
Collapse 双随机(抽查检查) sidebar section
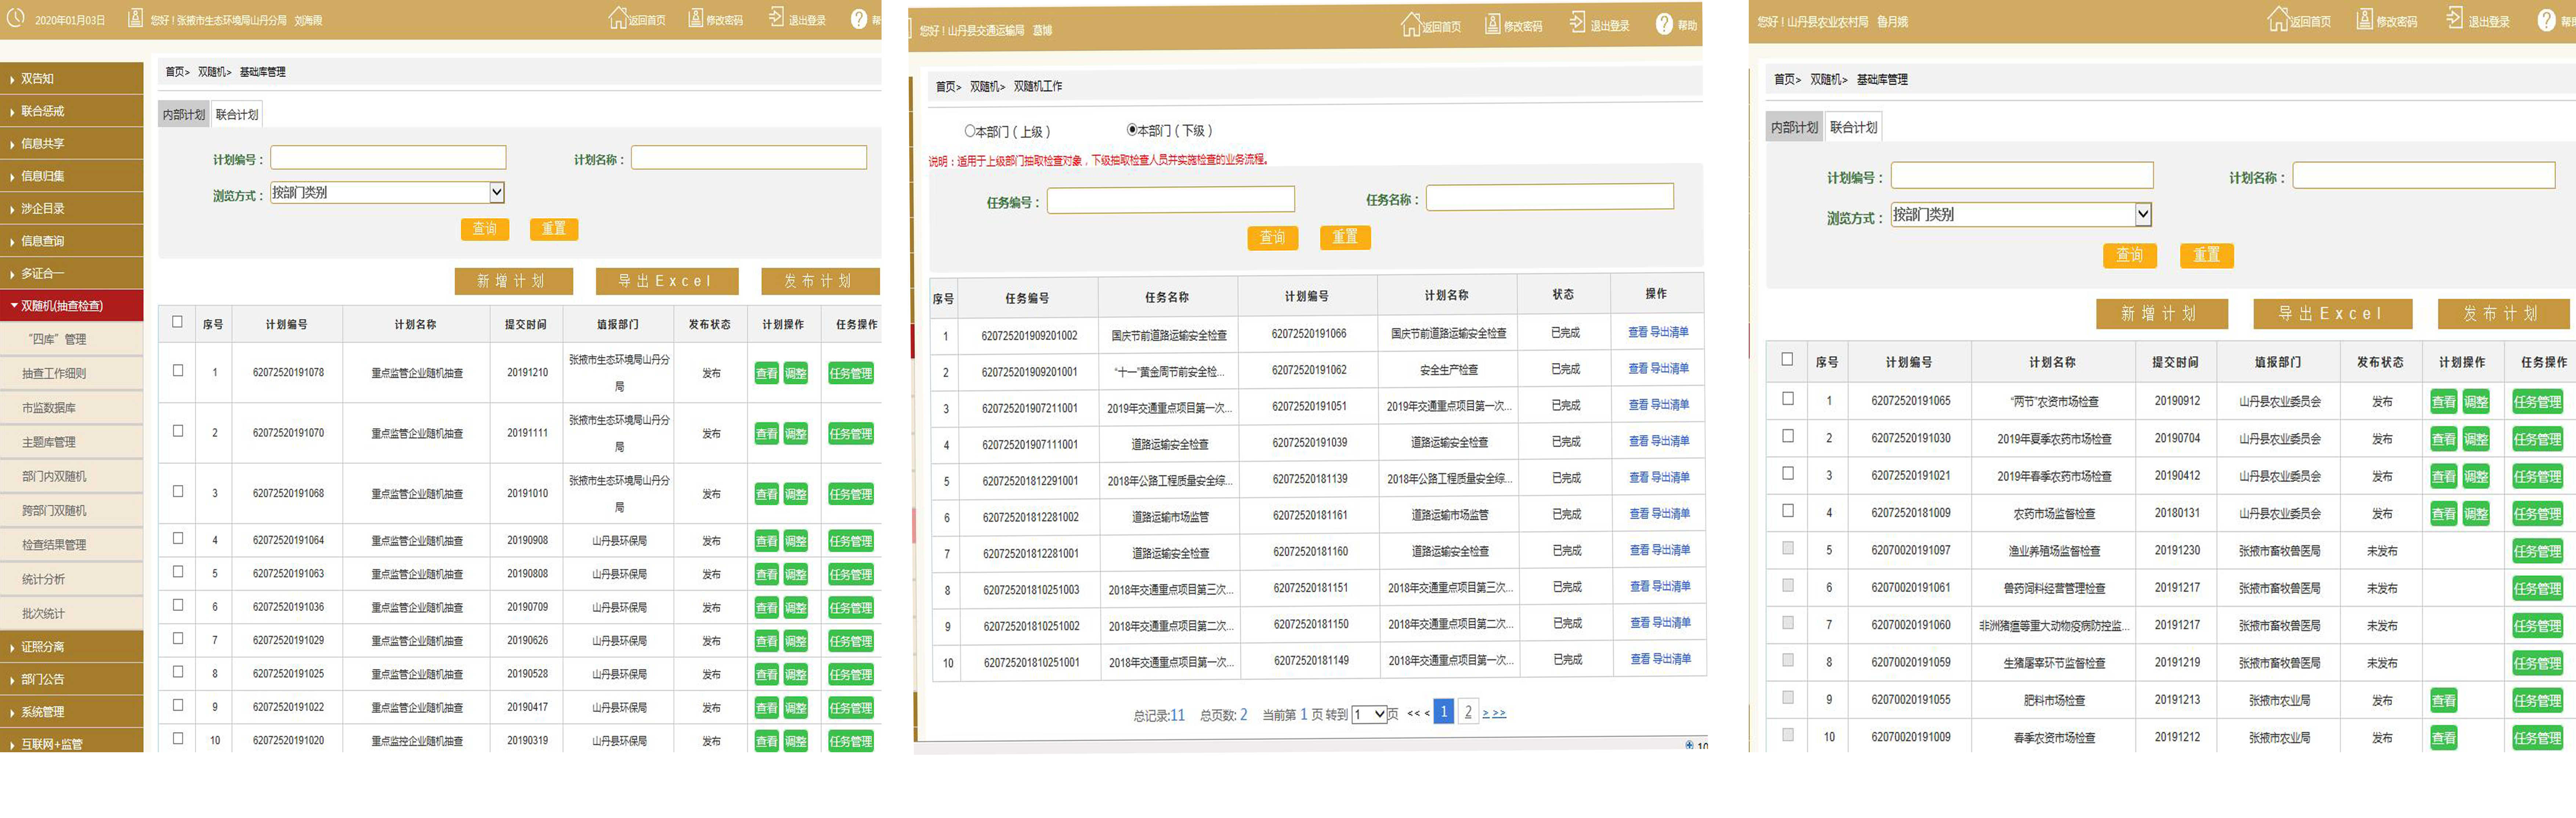(x=72, y=306)
